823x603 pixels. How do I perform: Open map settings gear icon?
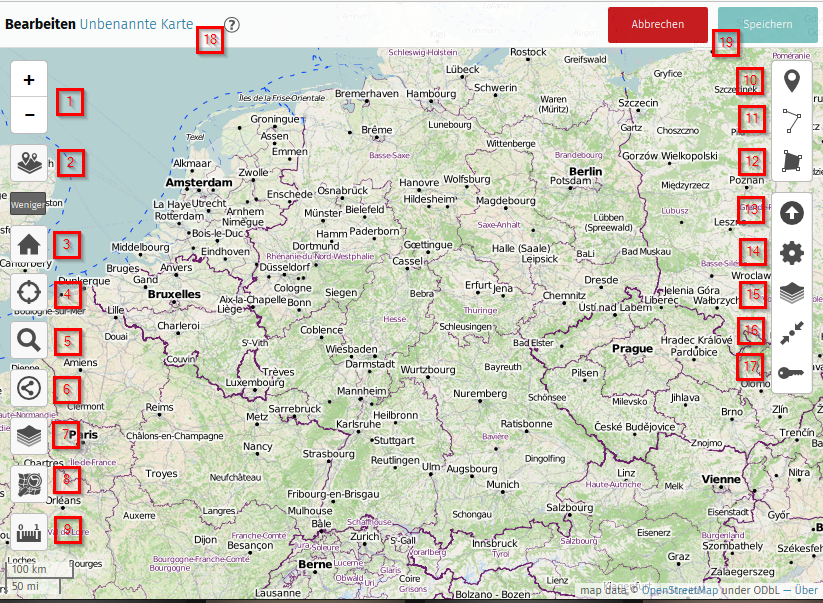(792, 253)
